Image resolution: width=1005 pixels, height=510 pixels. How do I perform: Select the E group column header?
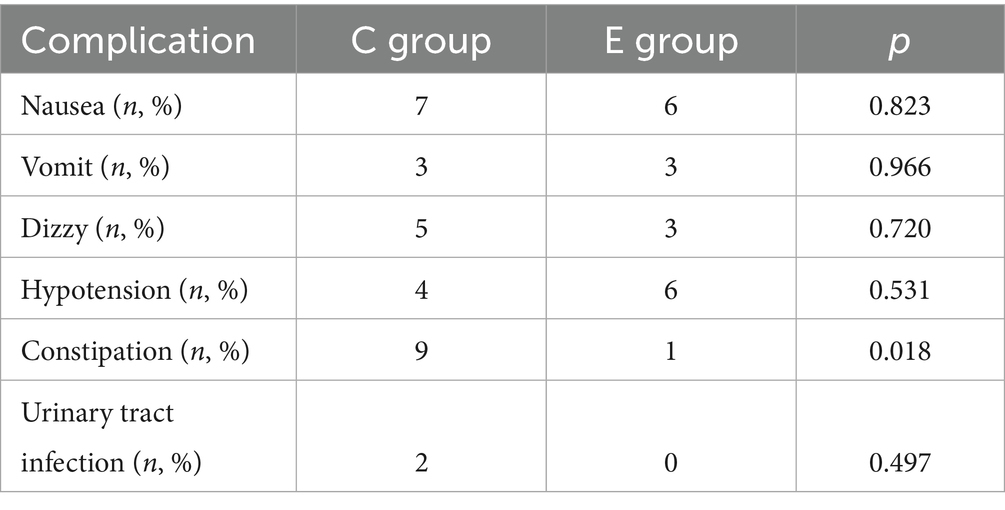click(671, 40)
